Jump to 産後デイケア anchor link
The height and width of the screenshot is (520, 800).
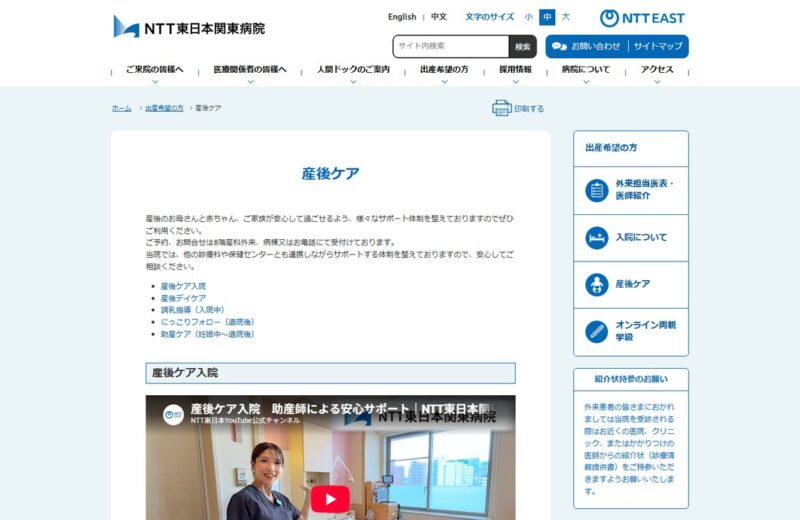[183, 298]
